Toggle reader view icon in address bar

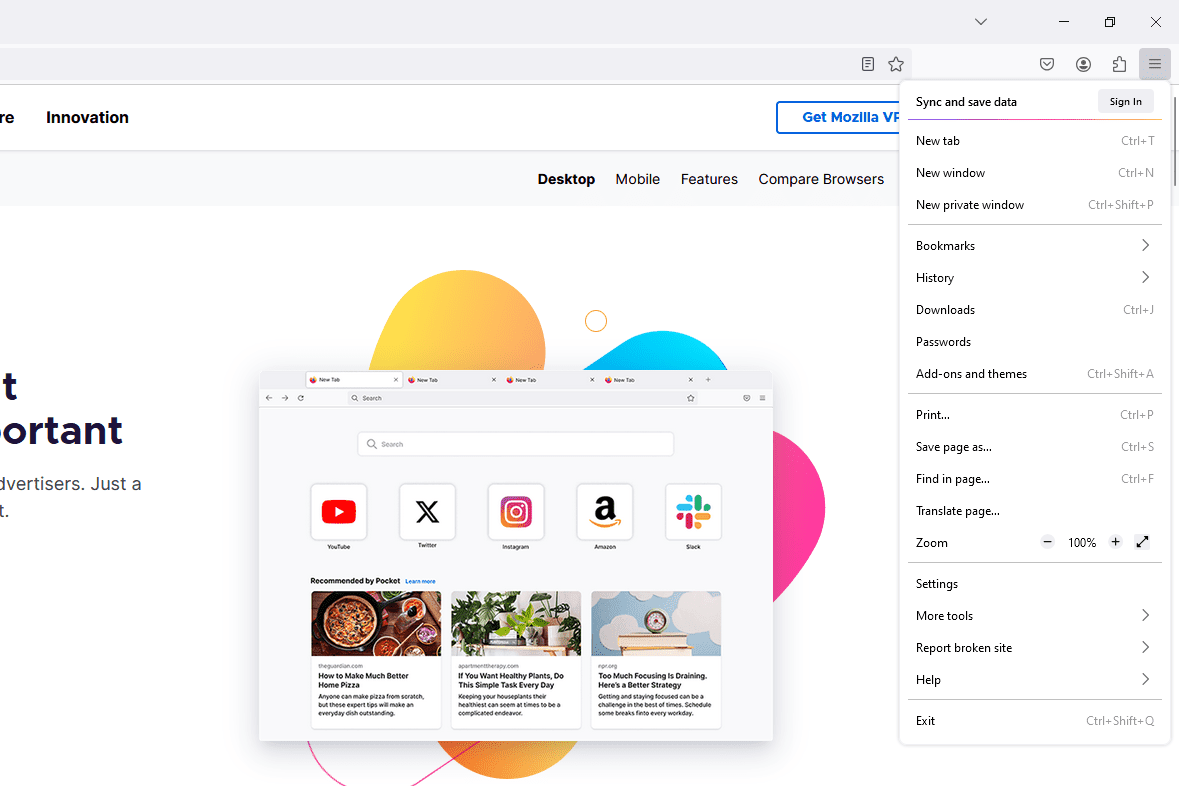pyautogui.click(x=868, y=64)
